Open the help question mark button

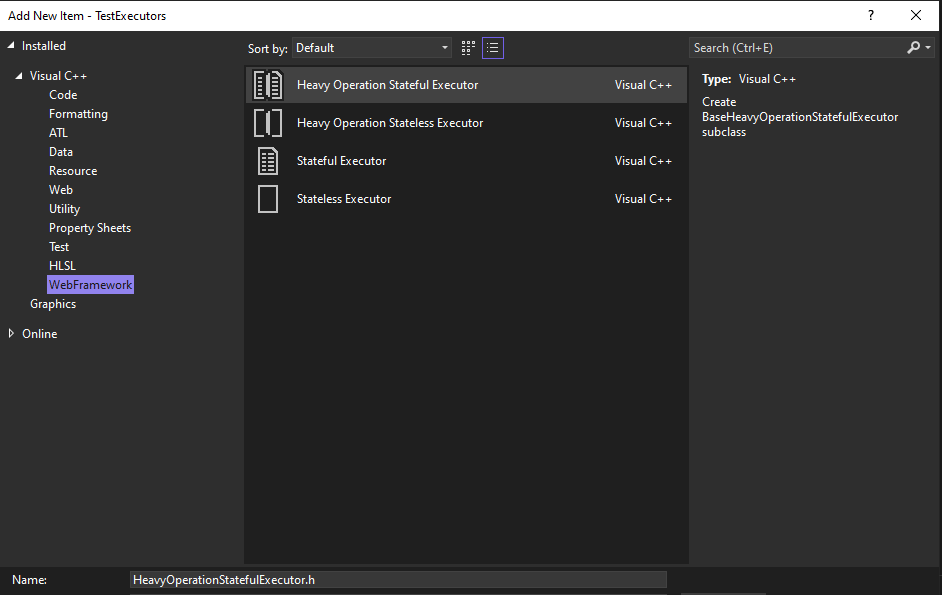[x=871, y=16]
